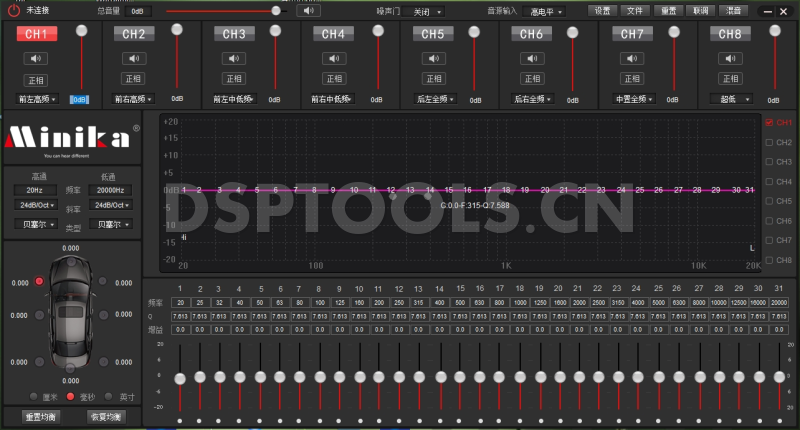Screen dimensions: 800x430
Task: Choose the 厘米 (centimeter) unit radio button
Action: (x=34, y=396)
